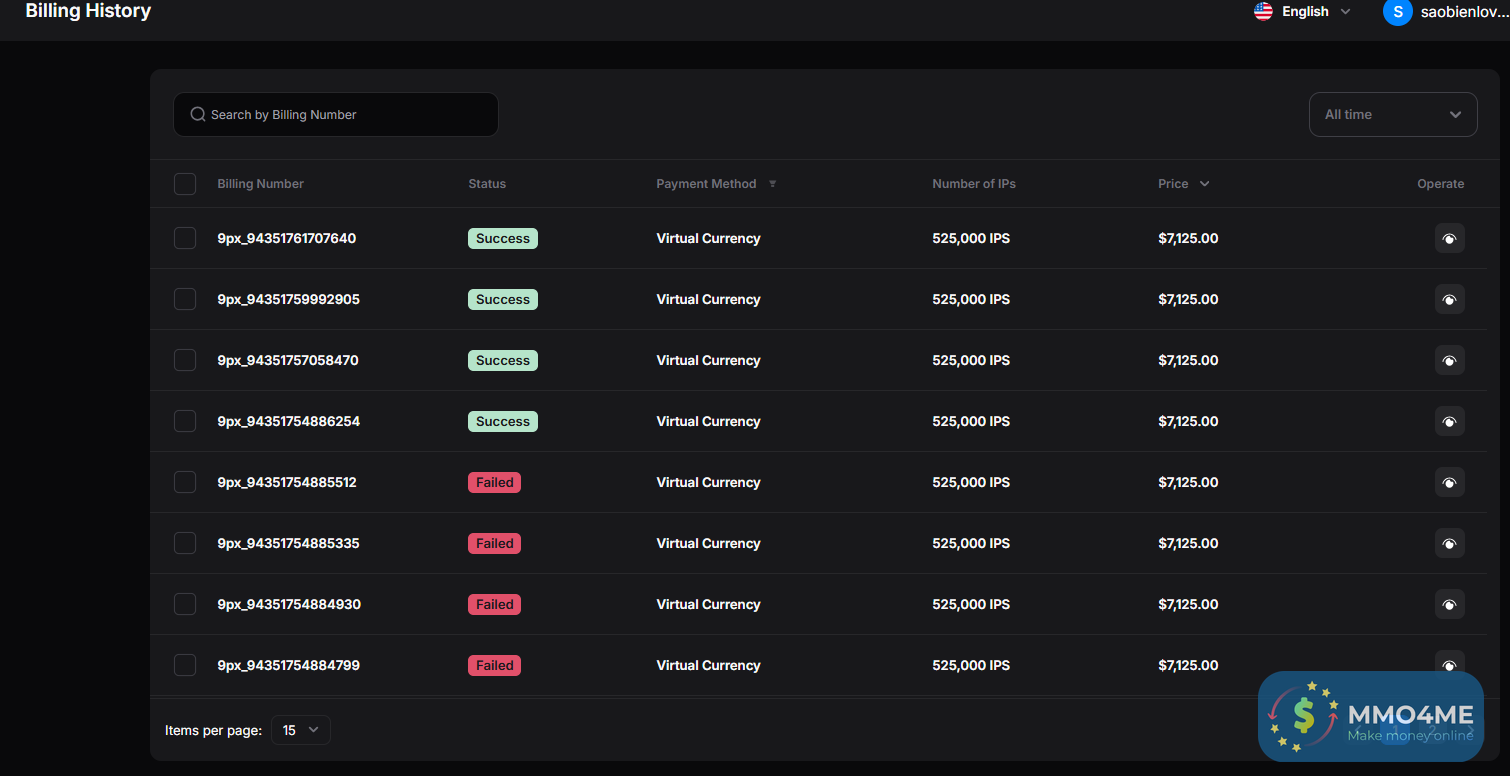
Task: Open the All time date range dropdown
Action: point(1392,114)
